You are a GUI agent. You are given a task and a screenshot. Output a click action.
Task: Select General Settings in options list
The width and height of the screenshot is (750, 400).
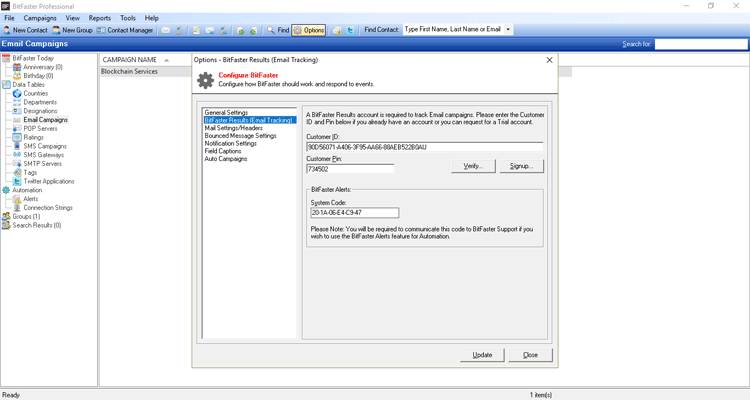(x=226, y=112)
